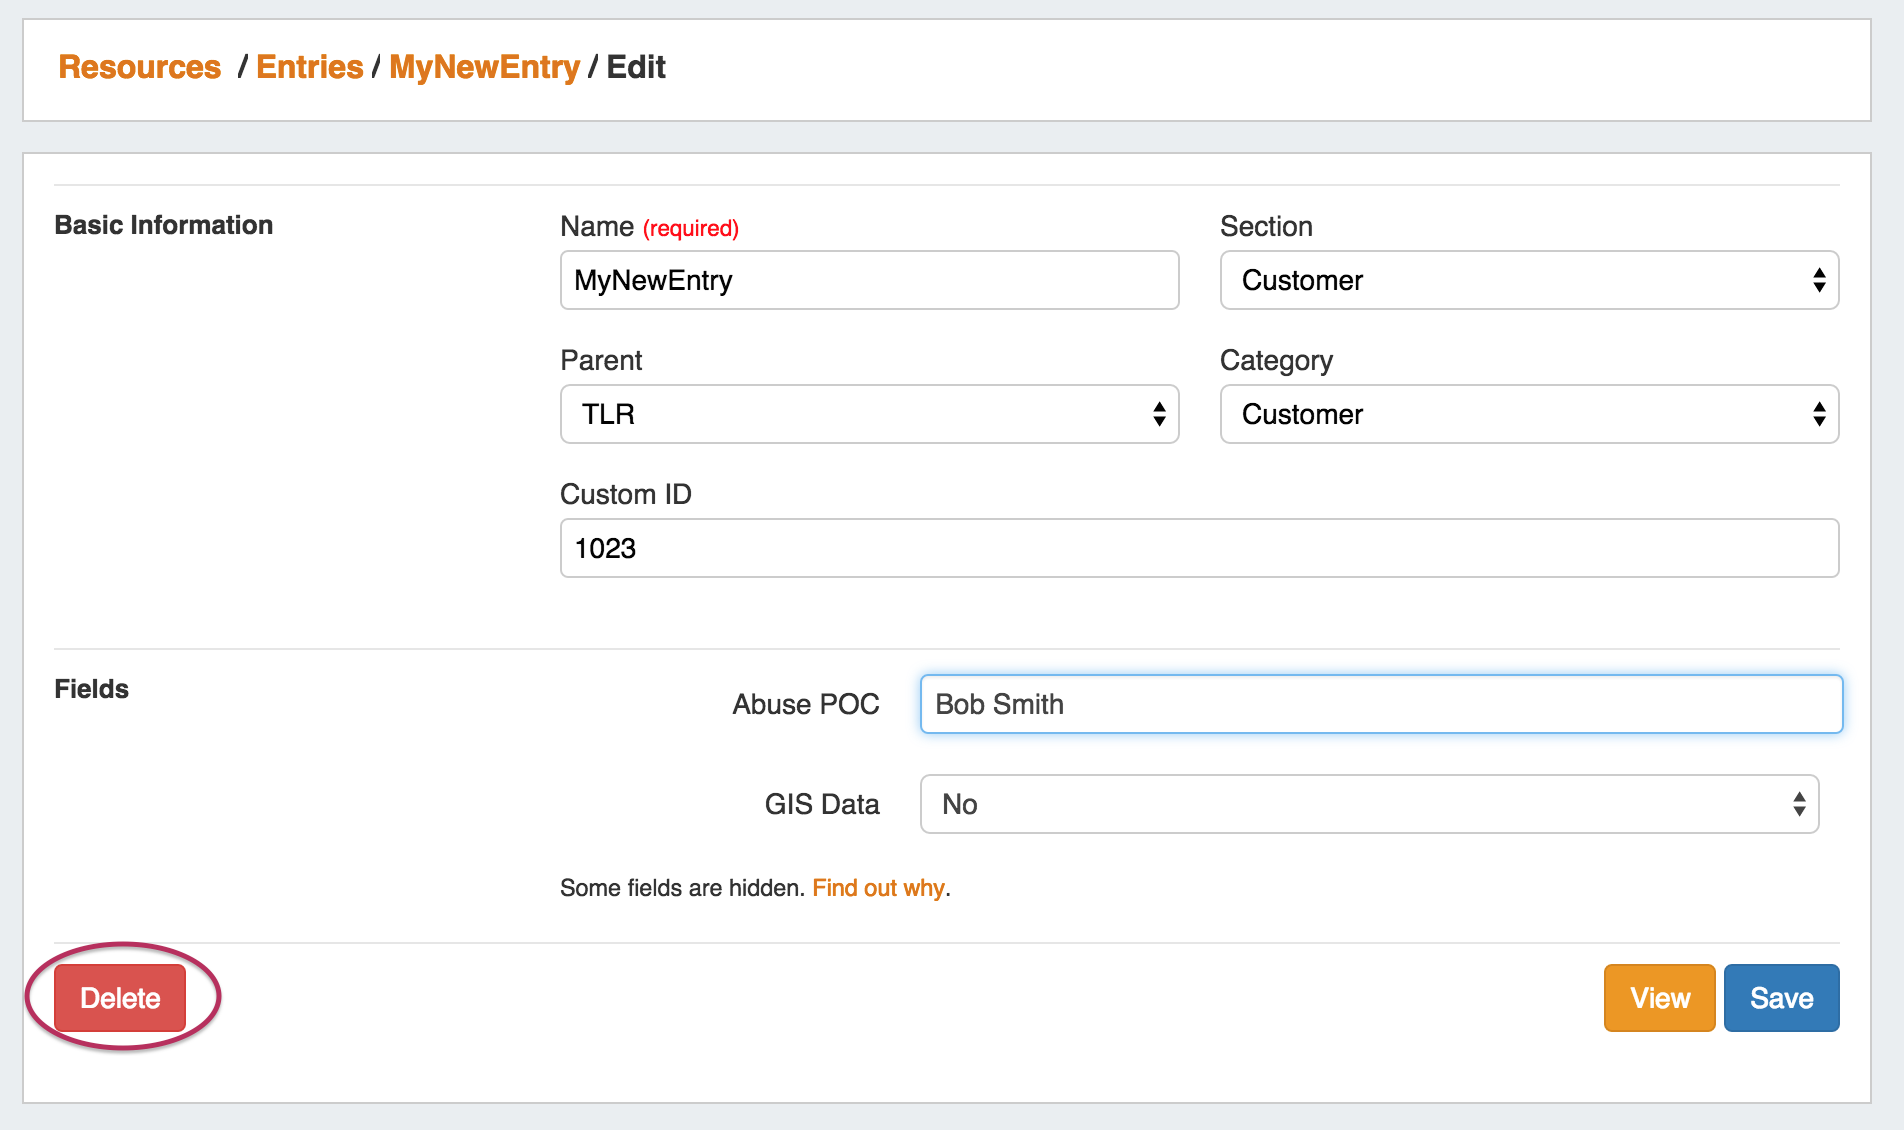Image resolution: width=1904 pixels, height=1130 pixels.
Task: Click the 'Abuse POC' label text
Action: tap(805, 704)
